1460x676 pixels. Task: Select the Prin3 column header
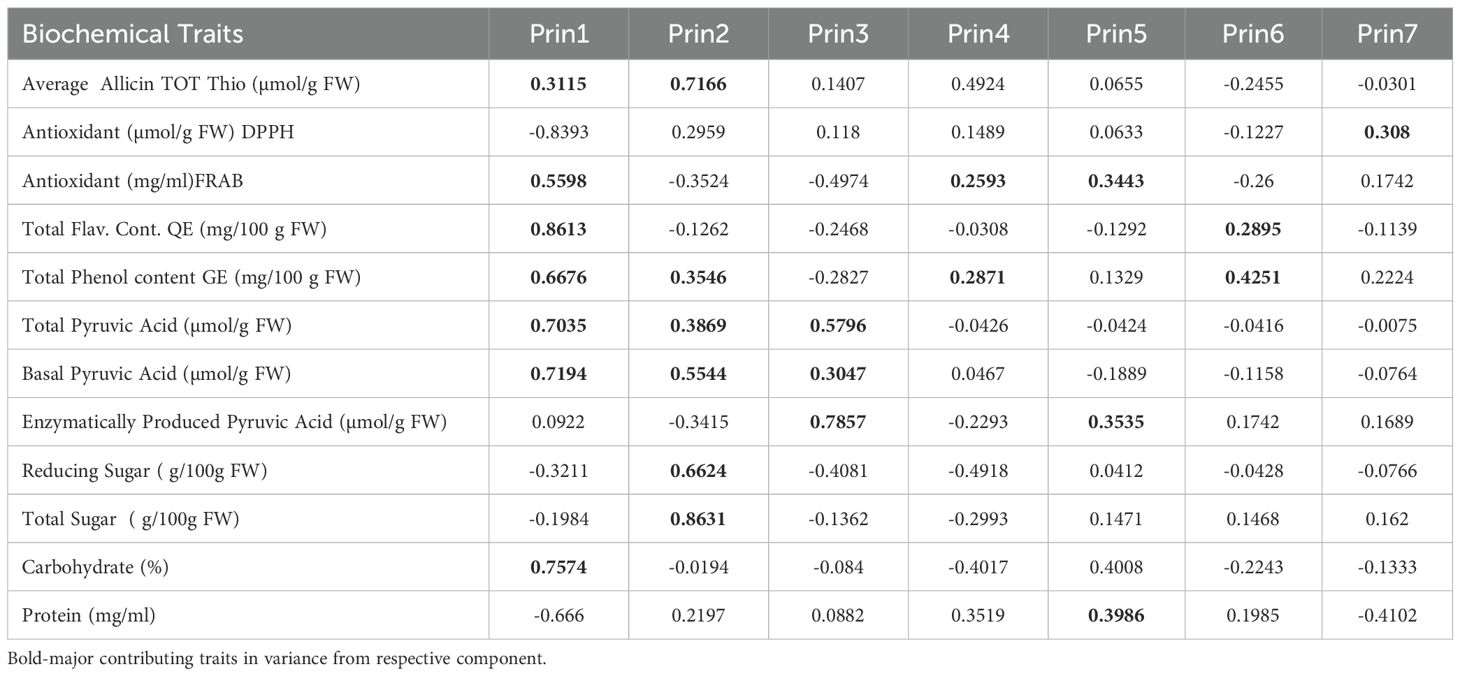pyautogui.click(x=838, y=34)
